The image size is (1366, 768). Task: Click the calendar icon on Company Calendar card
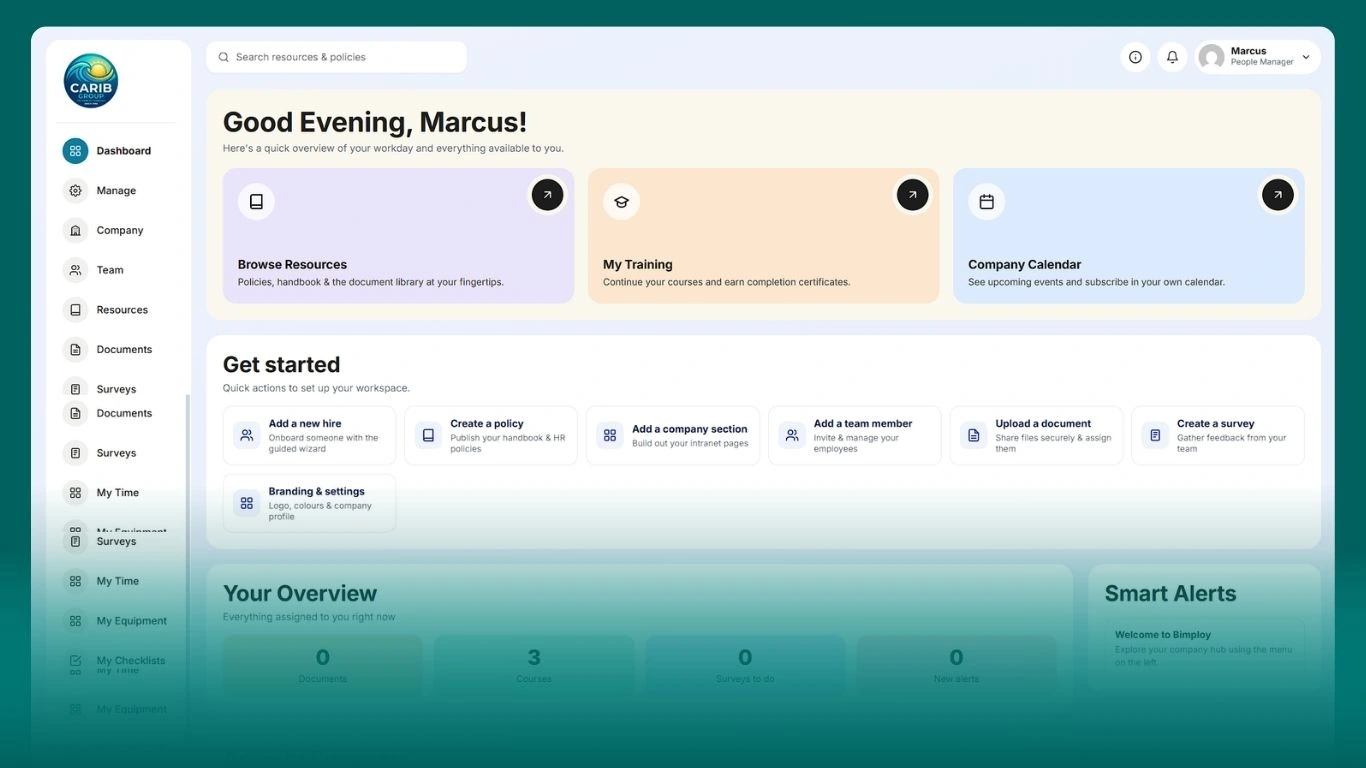986,201
